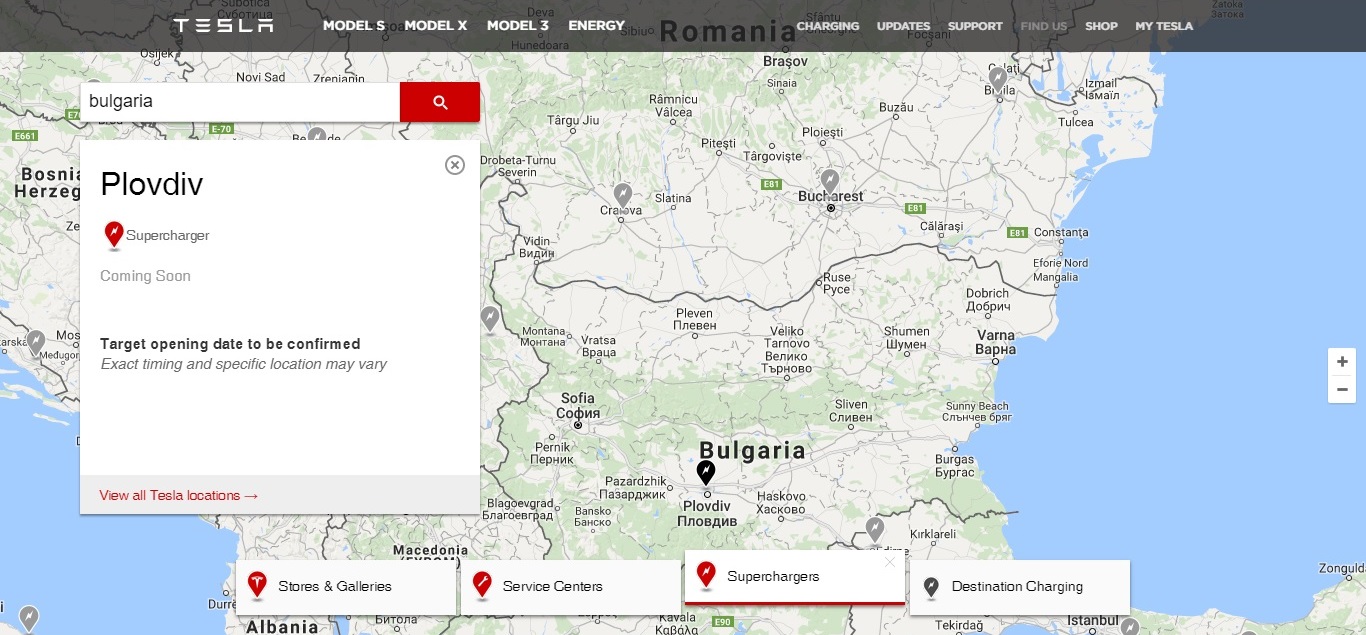Click the red search magnifier button
Screen dimensions: 1366x635
(x=439, y=102)
